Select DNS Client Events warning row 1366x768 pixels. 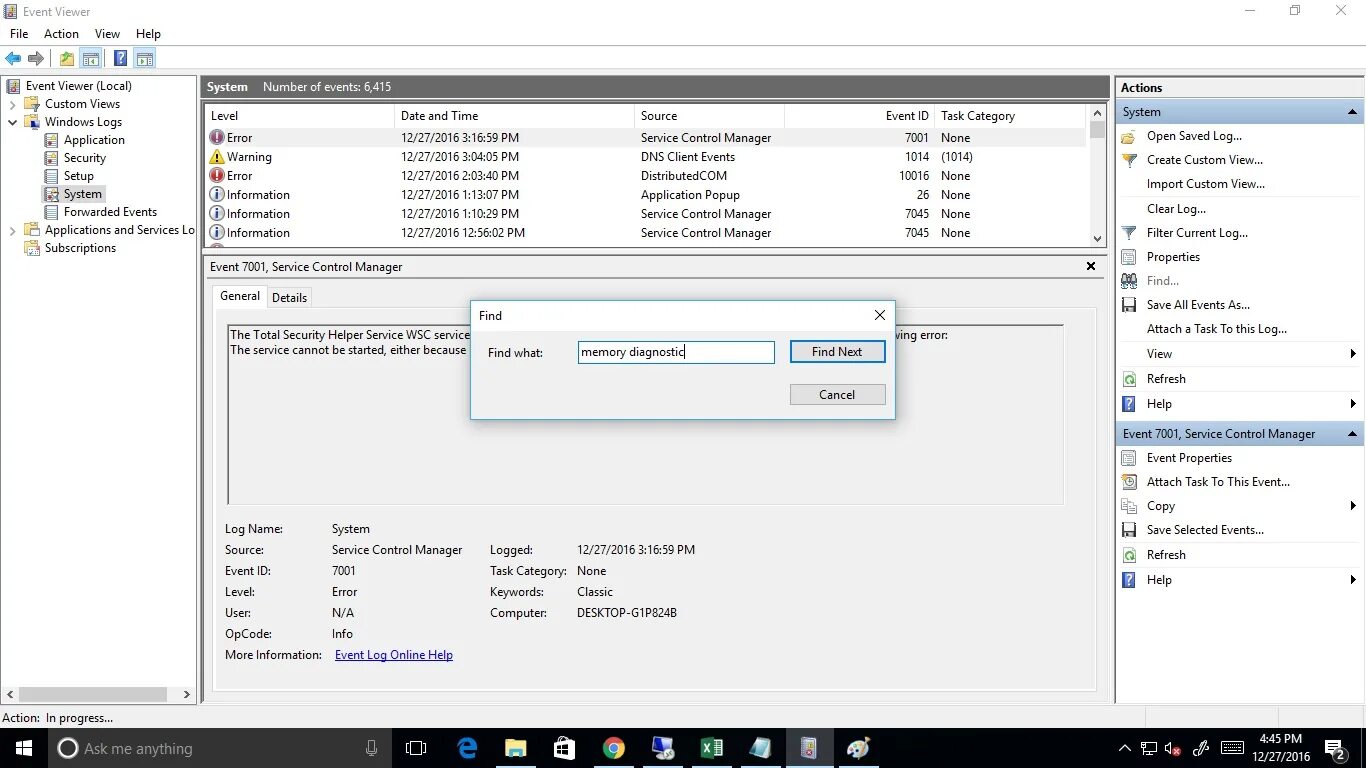pos(645,157)
